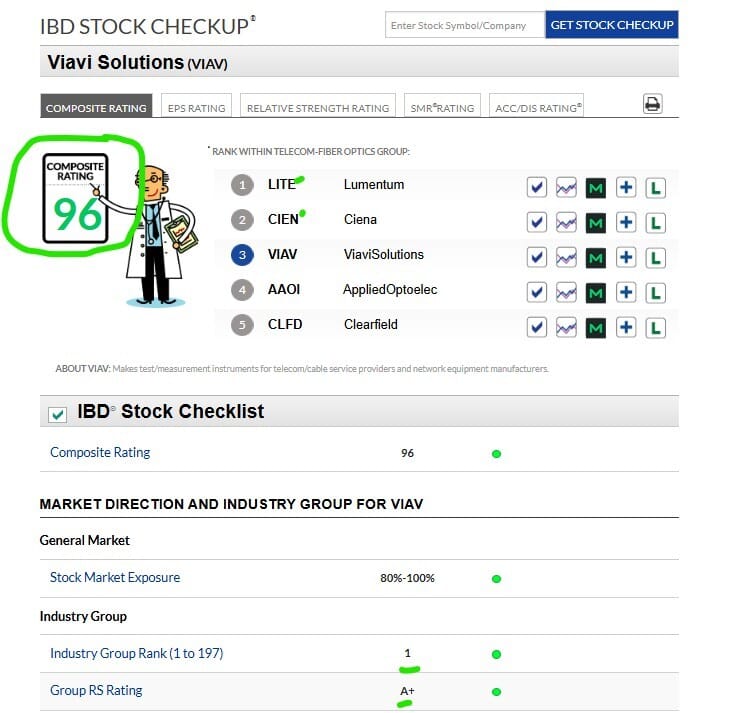Click the green dot beside Group RS Rating
The height and width of the screenshot is (713, 734).
(x=496, y=691)
